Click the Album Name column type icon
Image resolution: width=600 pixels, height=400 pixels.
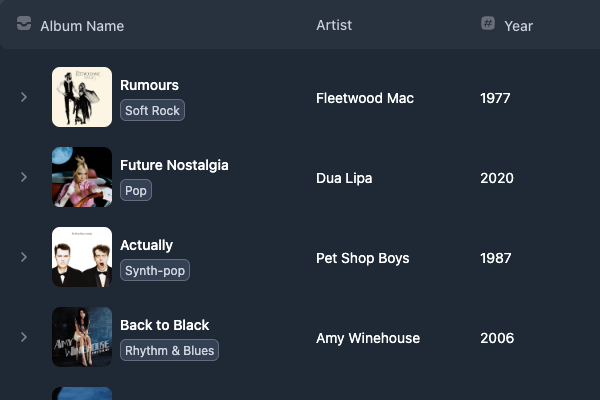24,23
